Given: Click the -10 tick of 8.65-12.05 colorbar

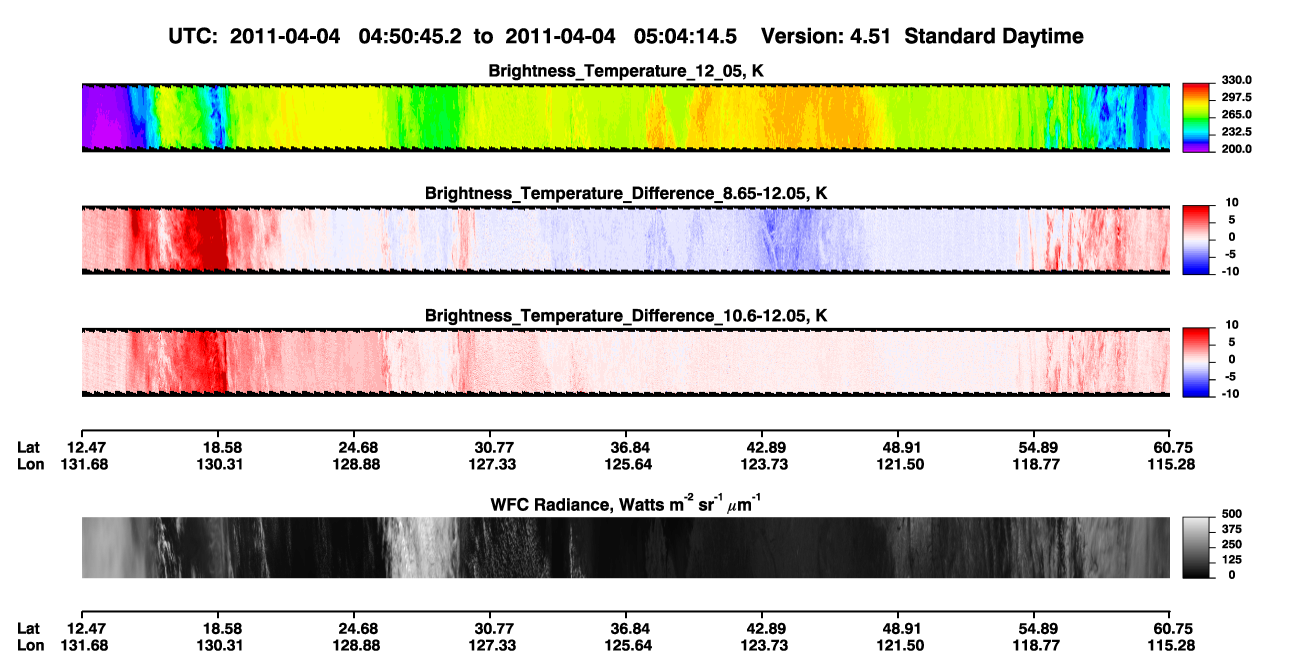Looking at the screenshot, I should (1231, 271).
